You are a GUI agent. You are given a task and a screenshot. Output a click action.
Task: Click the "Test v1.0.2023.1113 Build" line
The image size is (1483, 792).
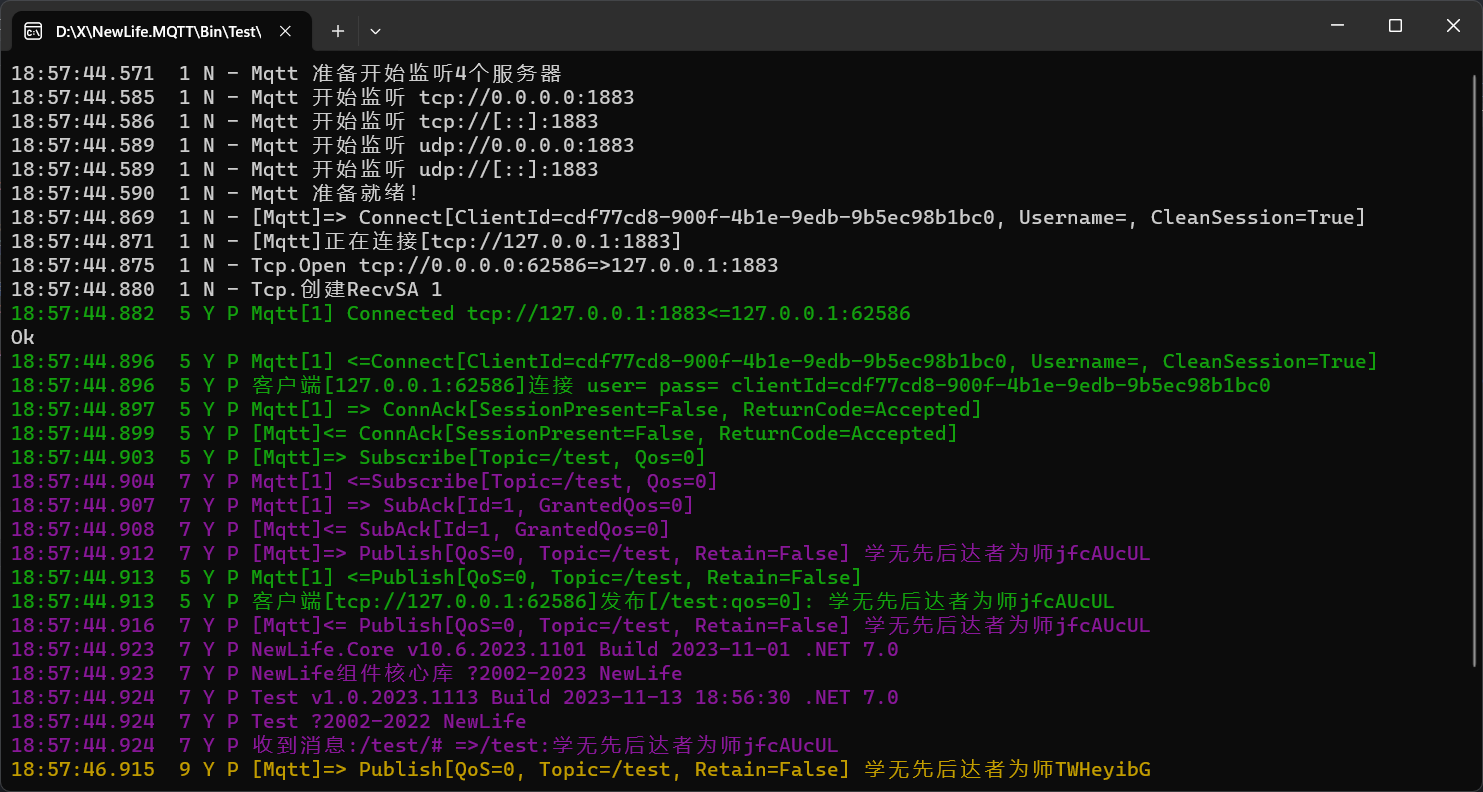tap(455, 697)
